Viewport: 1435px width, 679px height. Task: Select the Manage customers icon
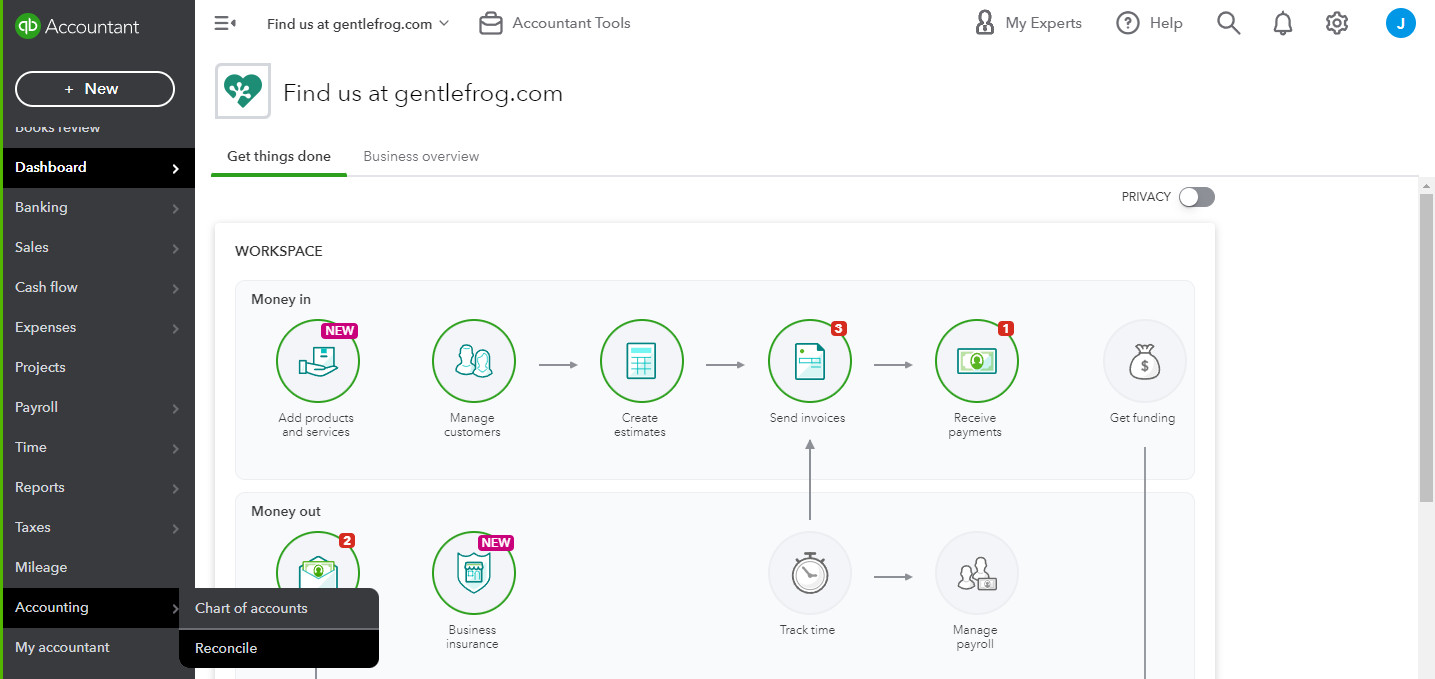point(473,361)
